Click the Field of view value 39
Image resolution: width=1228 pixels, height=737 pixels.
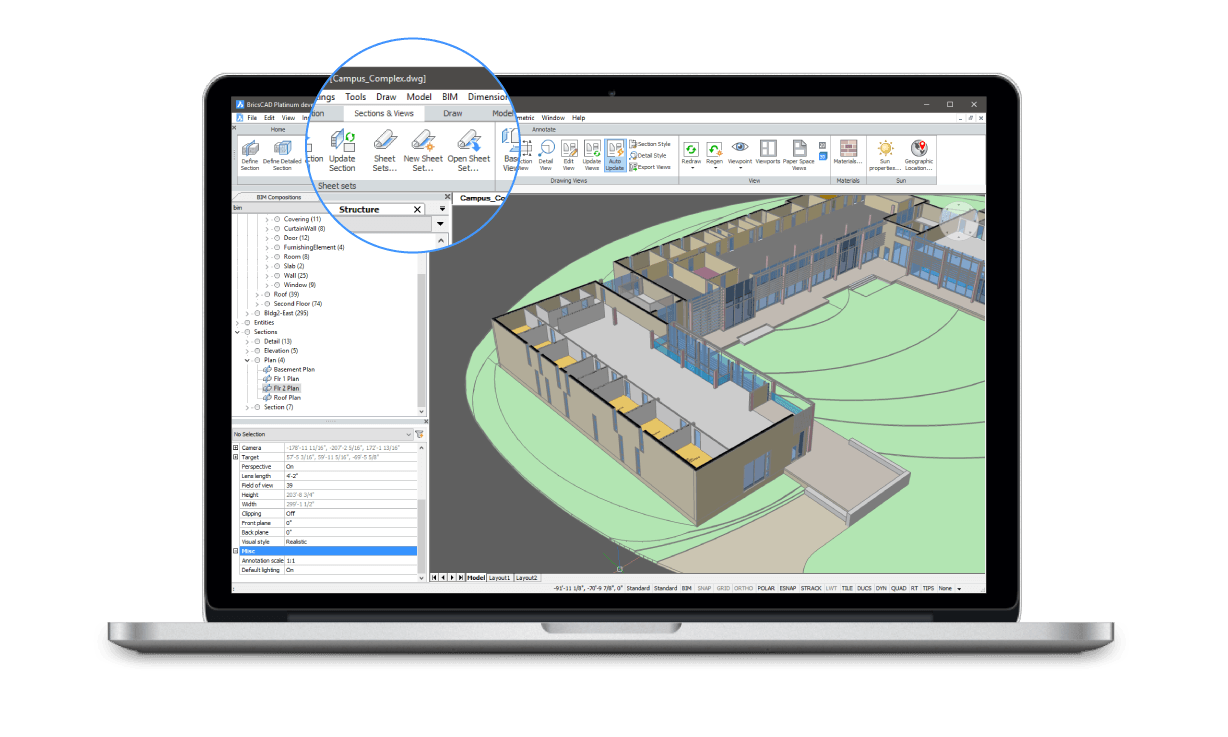tap(350, 485)
